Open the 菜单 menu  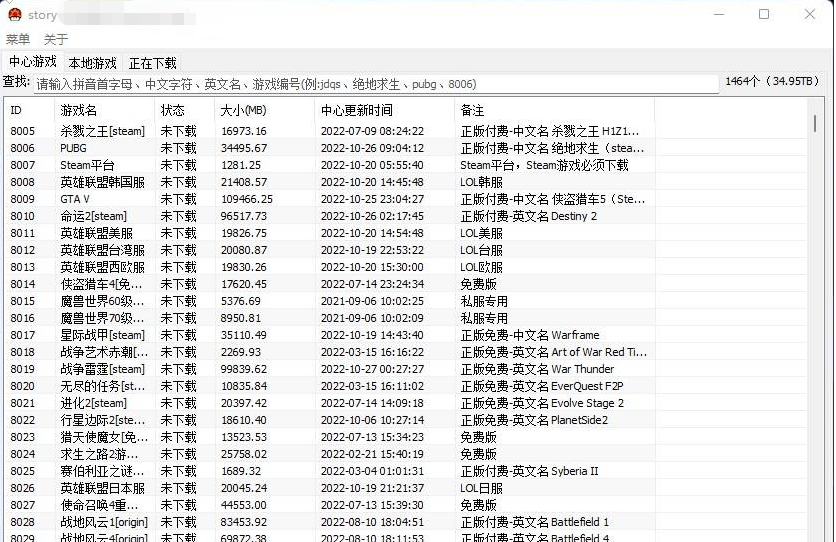click(18, 39)
